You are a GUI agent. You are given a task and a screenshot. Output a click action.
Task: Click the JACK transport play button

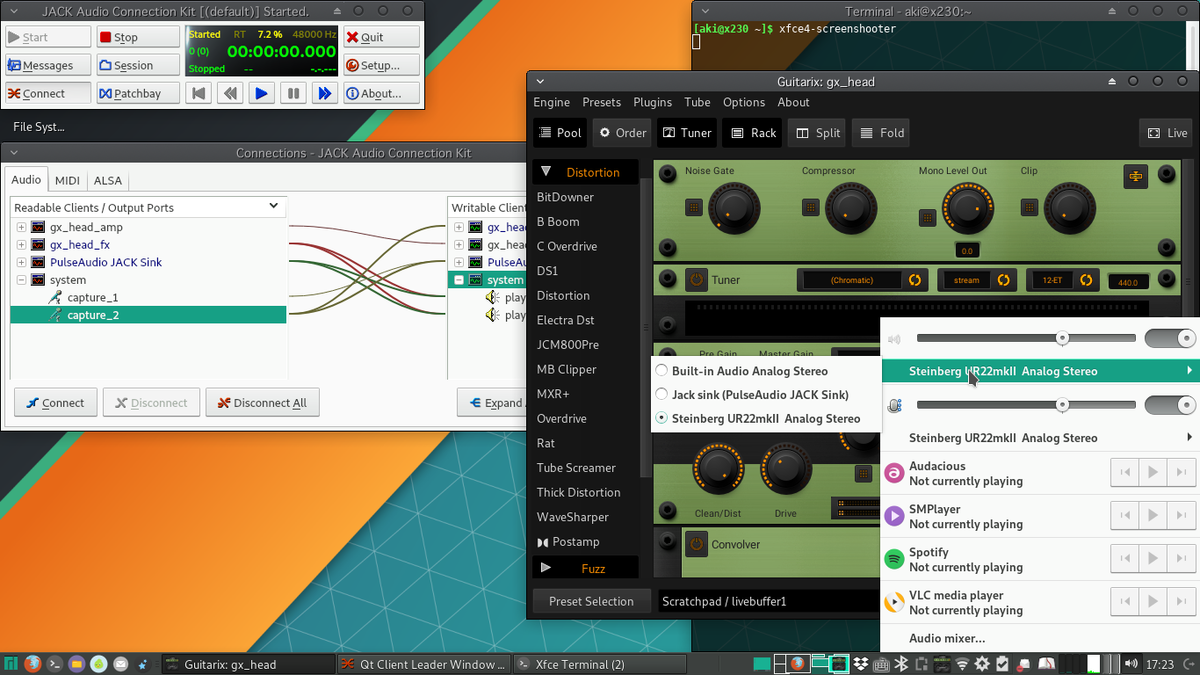coord(261,93)
